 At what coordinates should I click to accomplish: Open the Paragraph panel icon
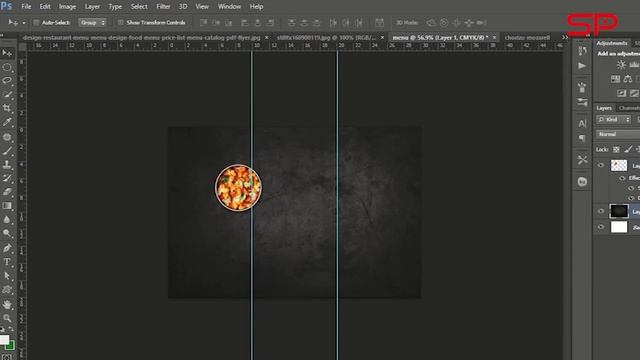582,138
